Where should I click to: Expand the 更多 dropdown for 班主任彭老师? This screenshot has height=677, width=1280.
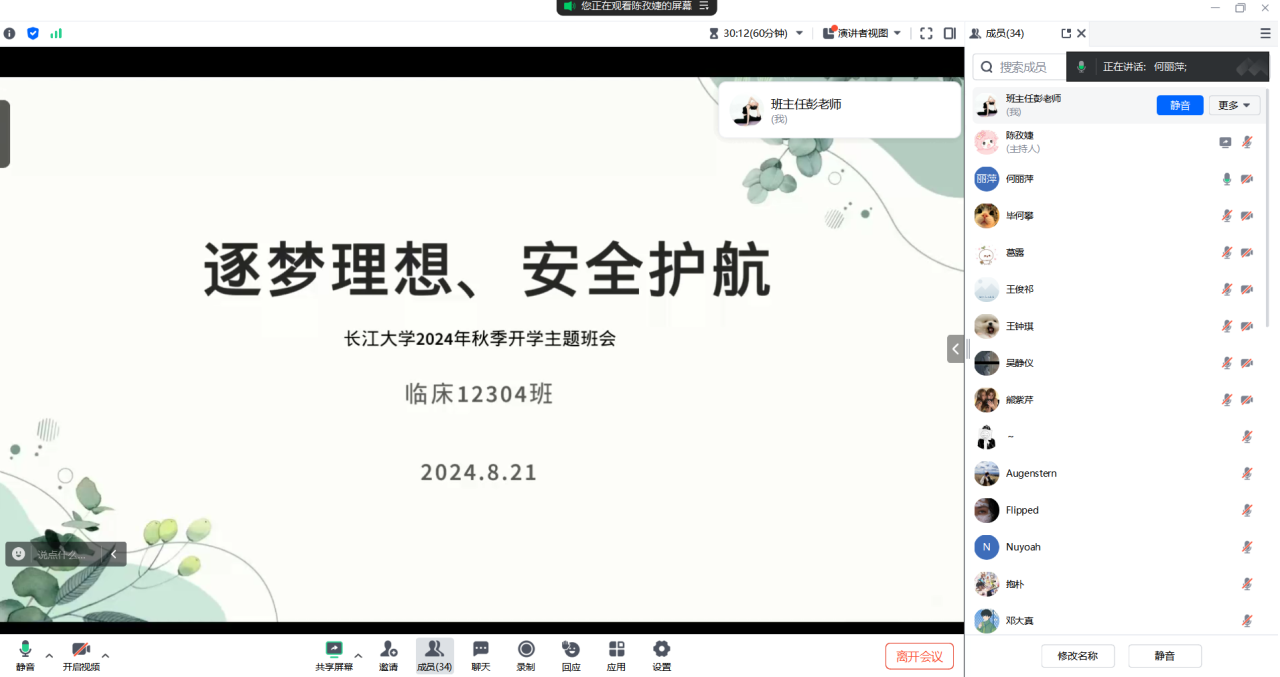(1234, 105)
